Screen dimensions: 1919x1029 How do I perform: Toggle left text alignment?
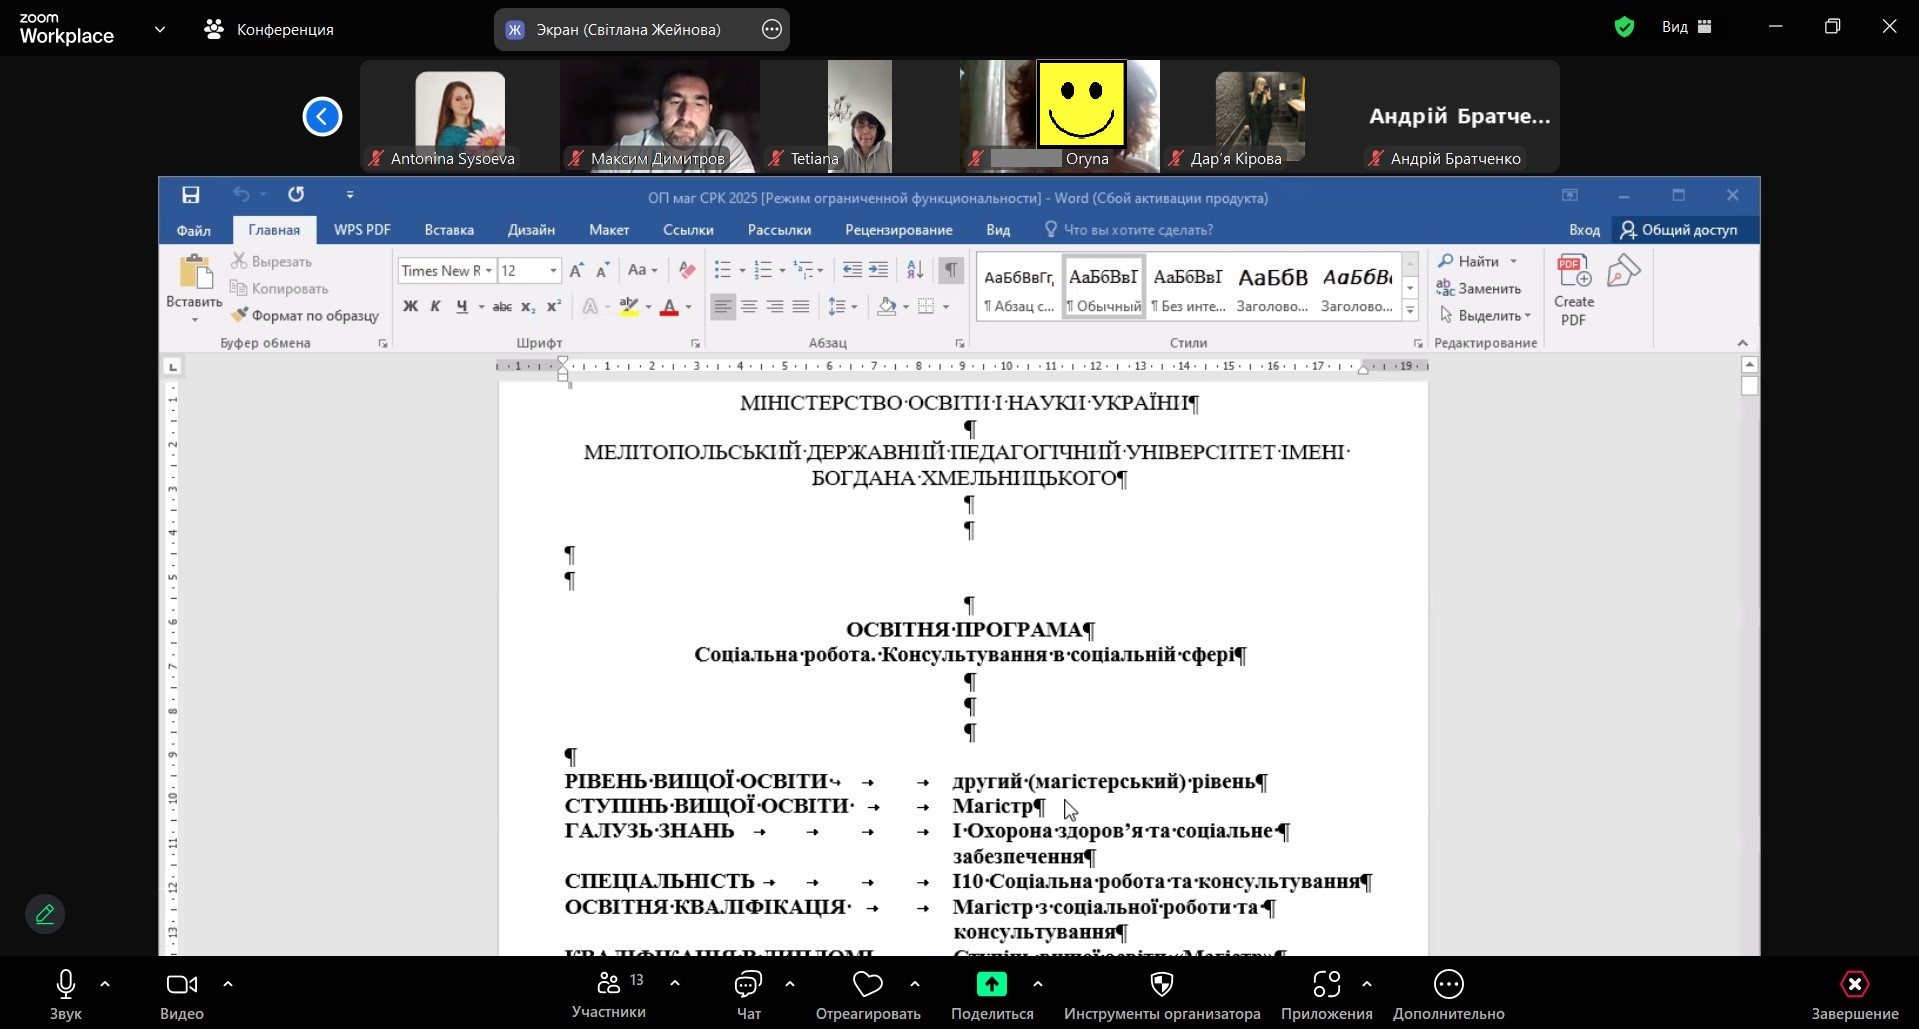click(723, 307)
